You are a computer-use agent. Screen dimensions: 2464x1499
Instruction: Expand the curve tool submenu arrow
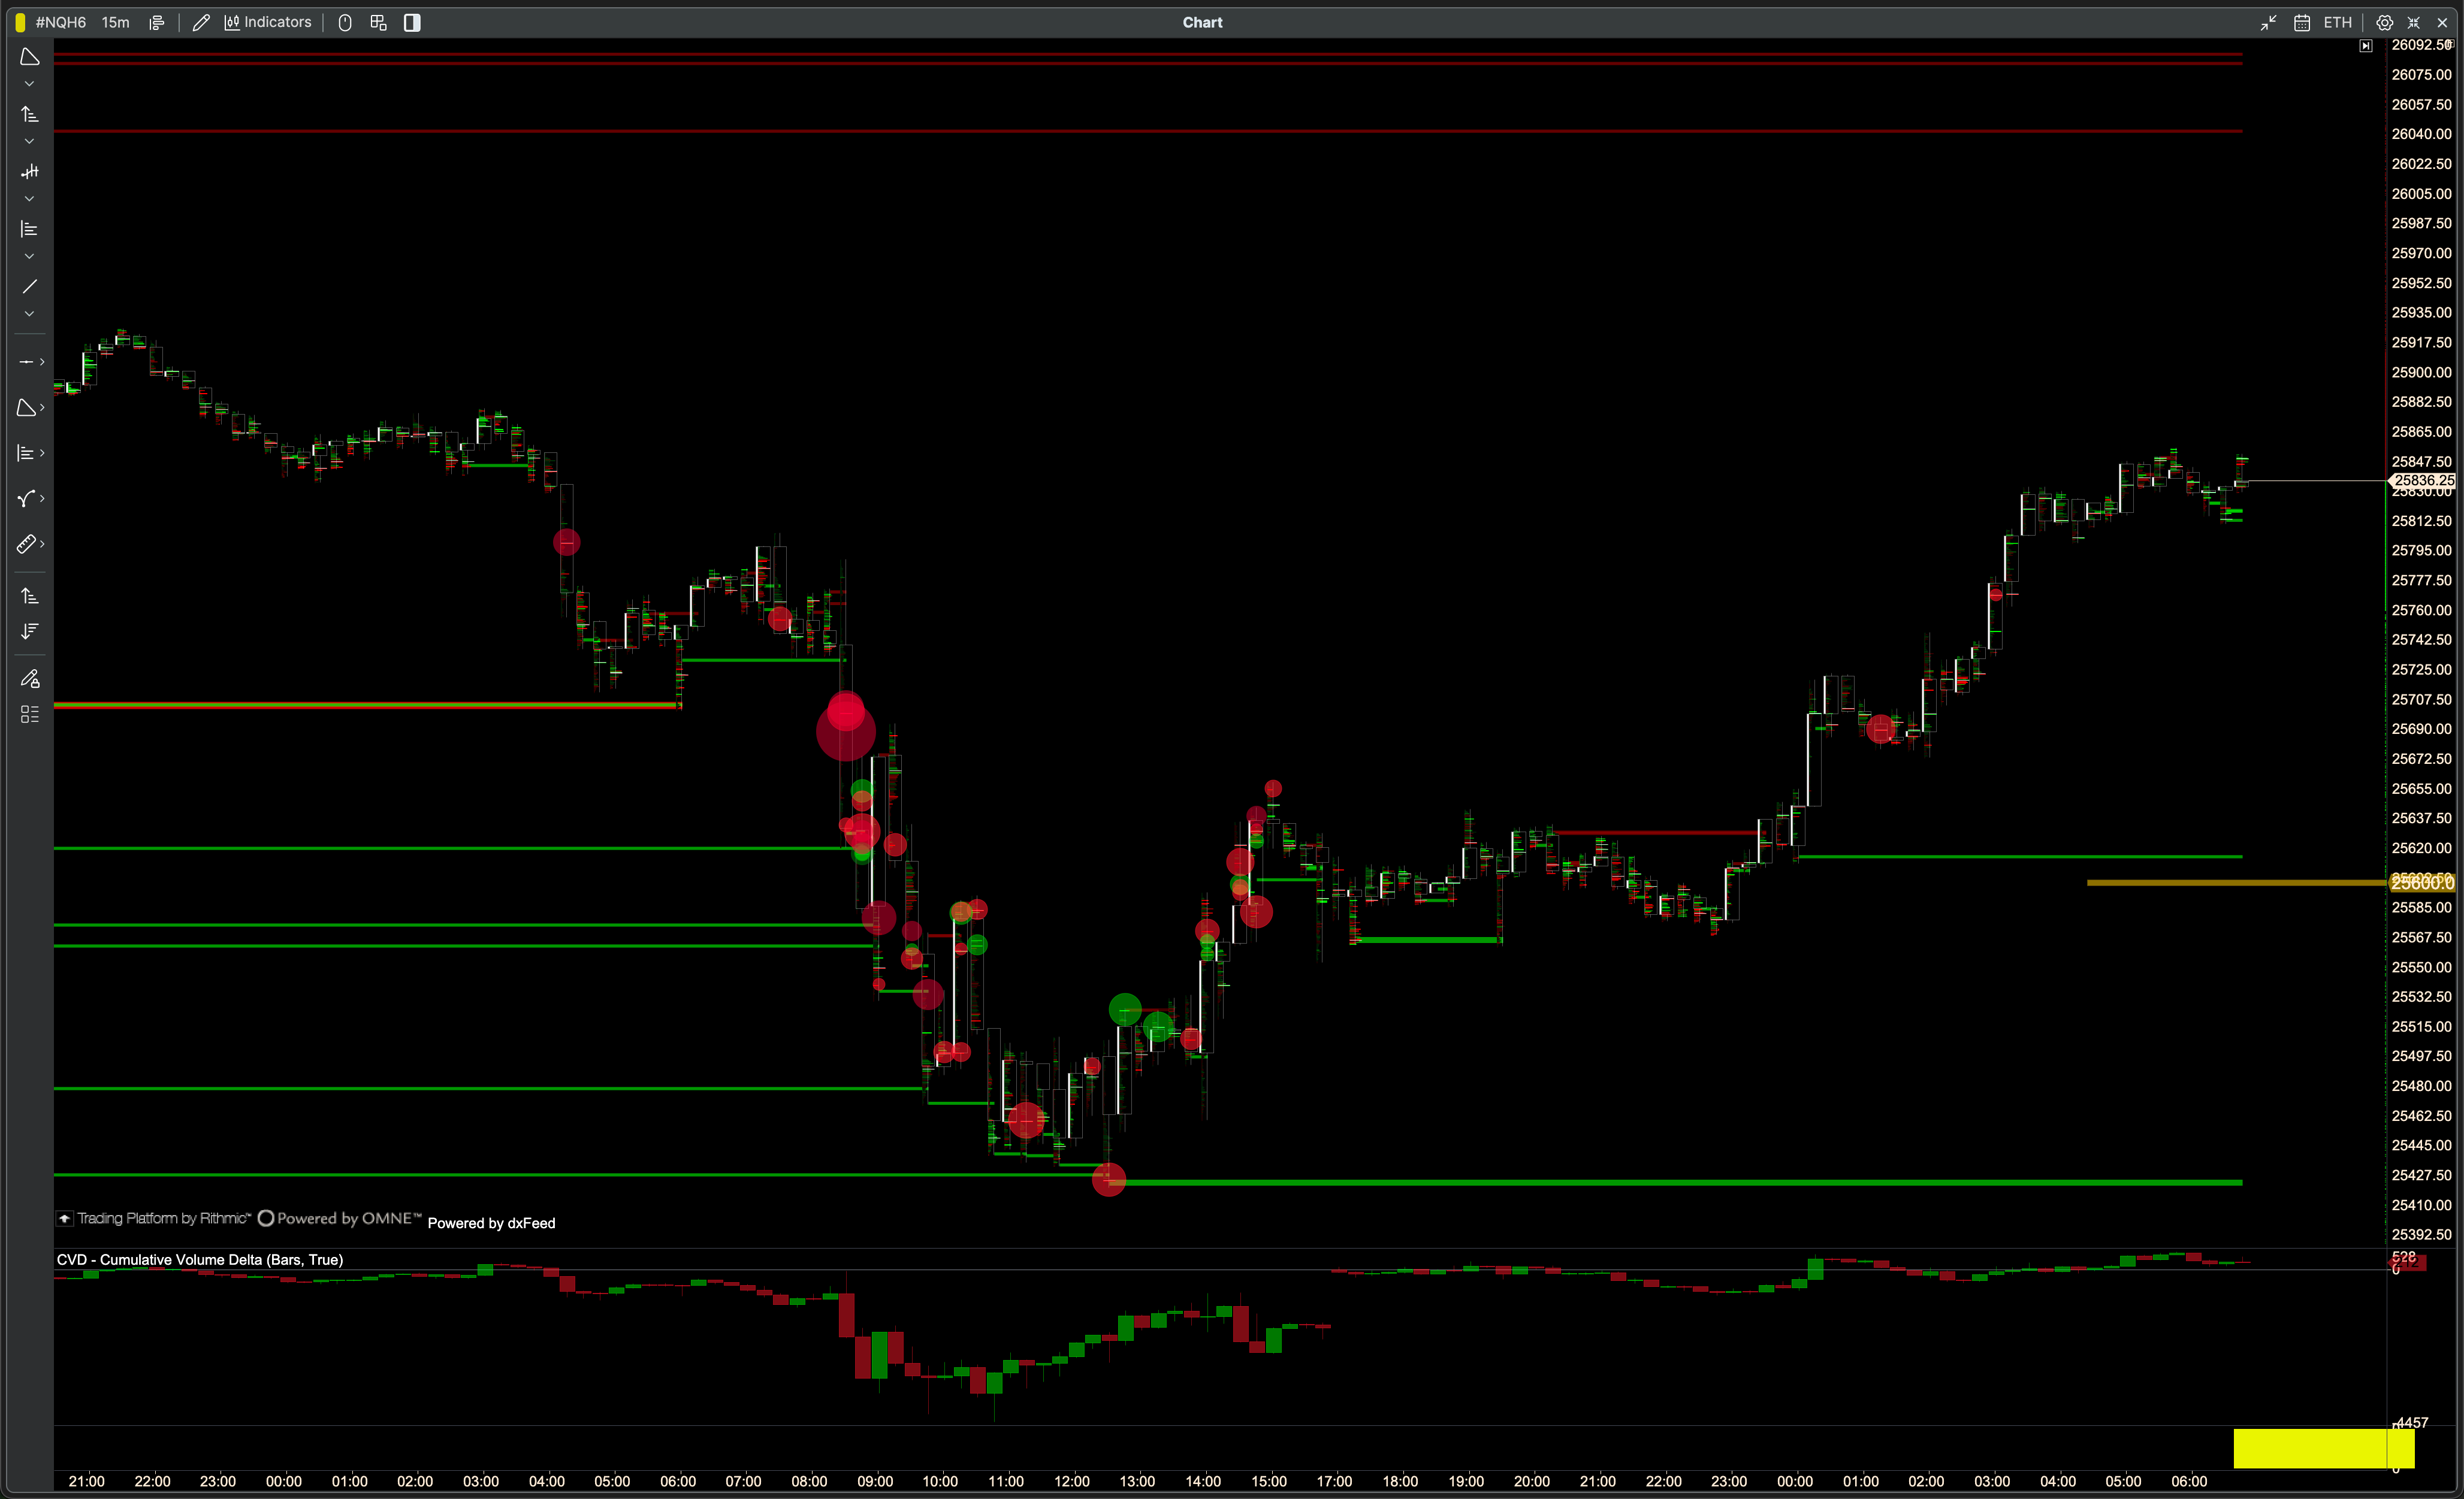[42, 498]
